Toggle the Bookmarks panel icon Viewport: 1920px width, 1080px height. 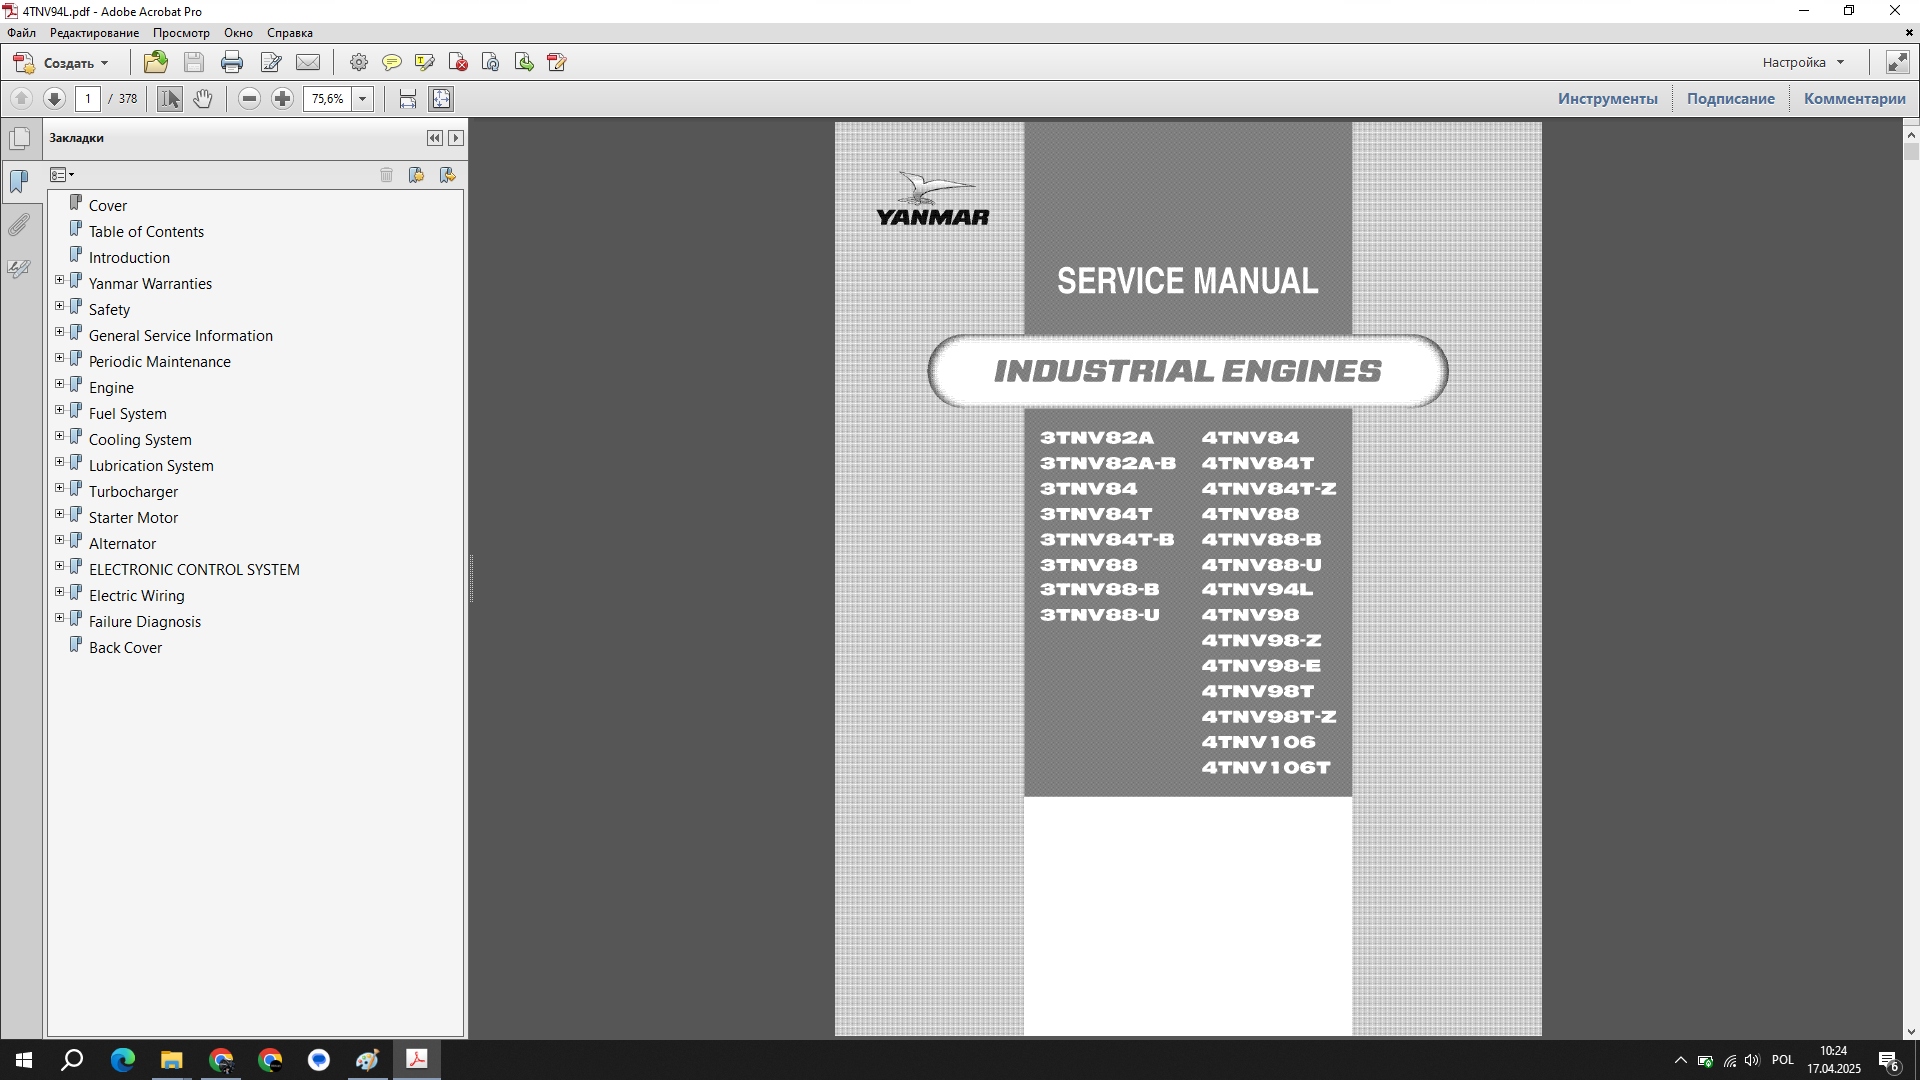click(x=19, y=181)
